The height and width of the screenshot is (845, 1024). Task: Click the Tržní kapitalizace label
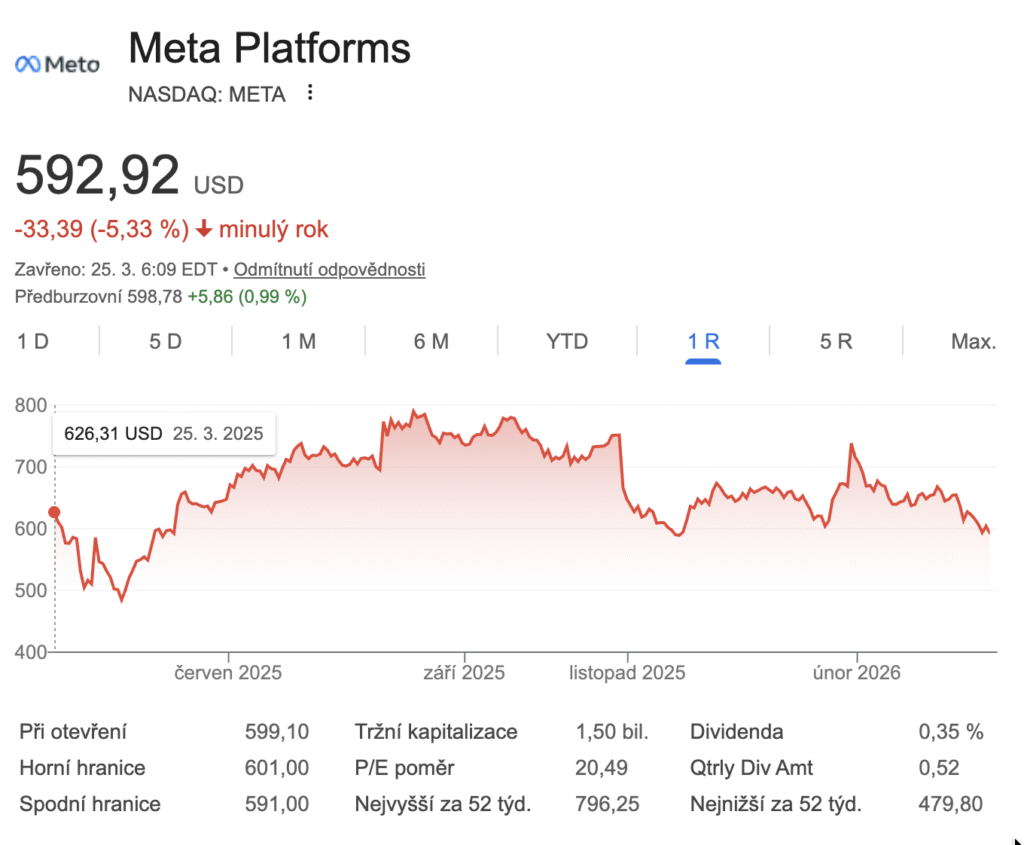coord(436,732)
